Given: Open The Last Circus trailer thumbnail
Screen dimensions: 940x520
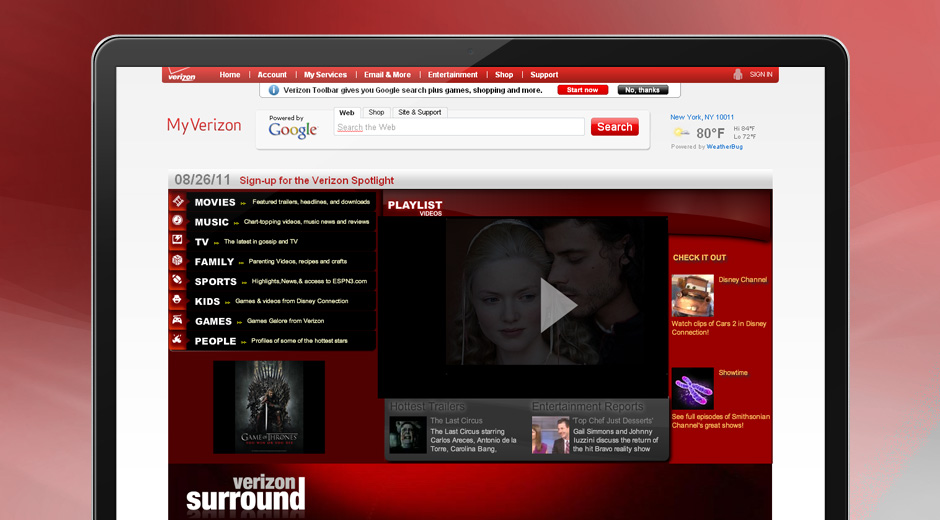Looking at the screenshot, I should coord(408,435).
